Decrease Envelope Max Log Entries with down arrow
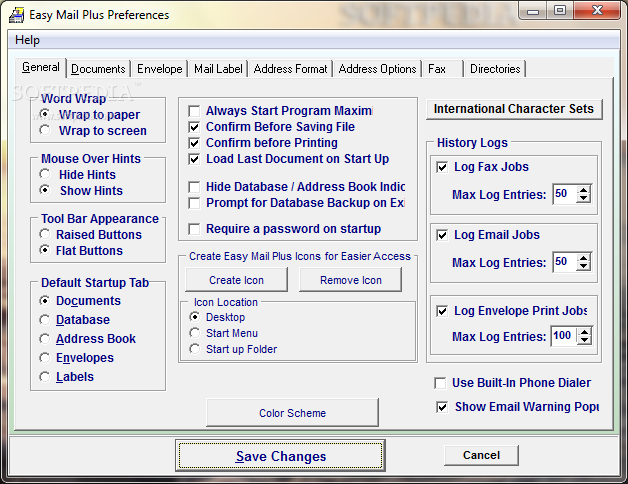 [x=584, y=340]
